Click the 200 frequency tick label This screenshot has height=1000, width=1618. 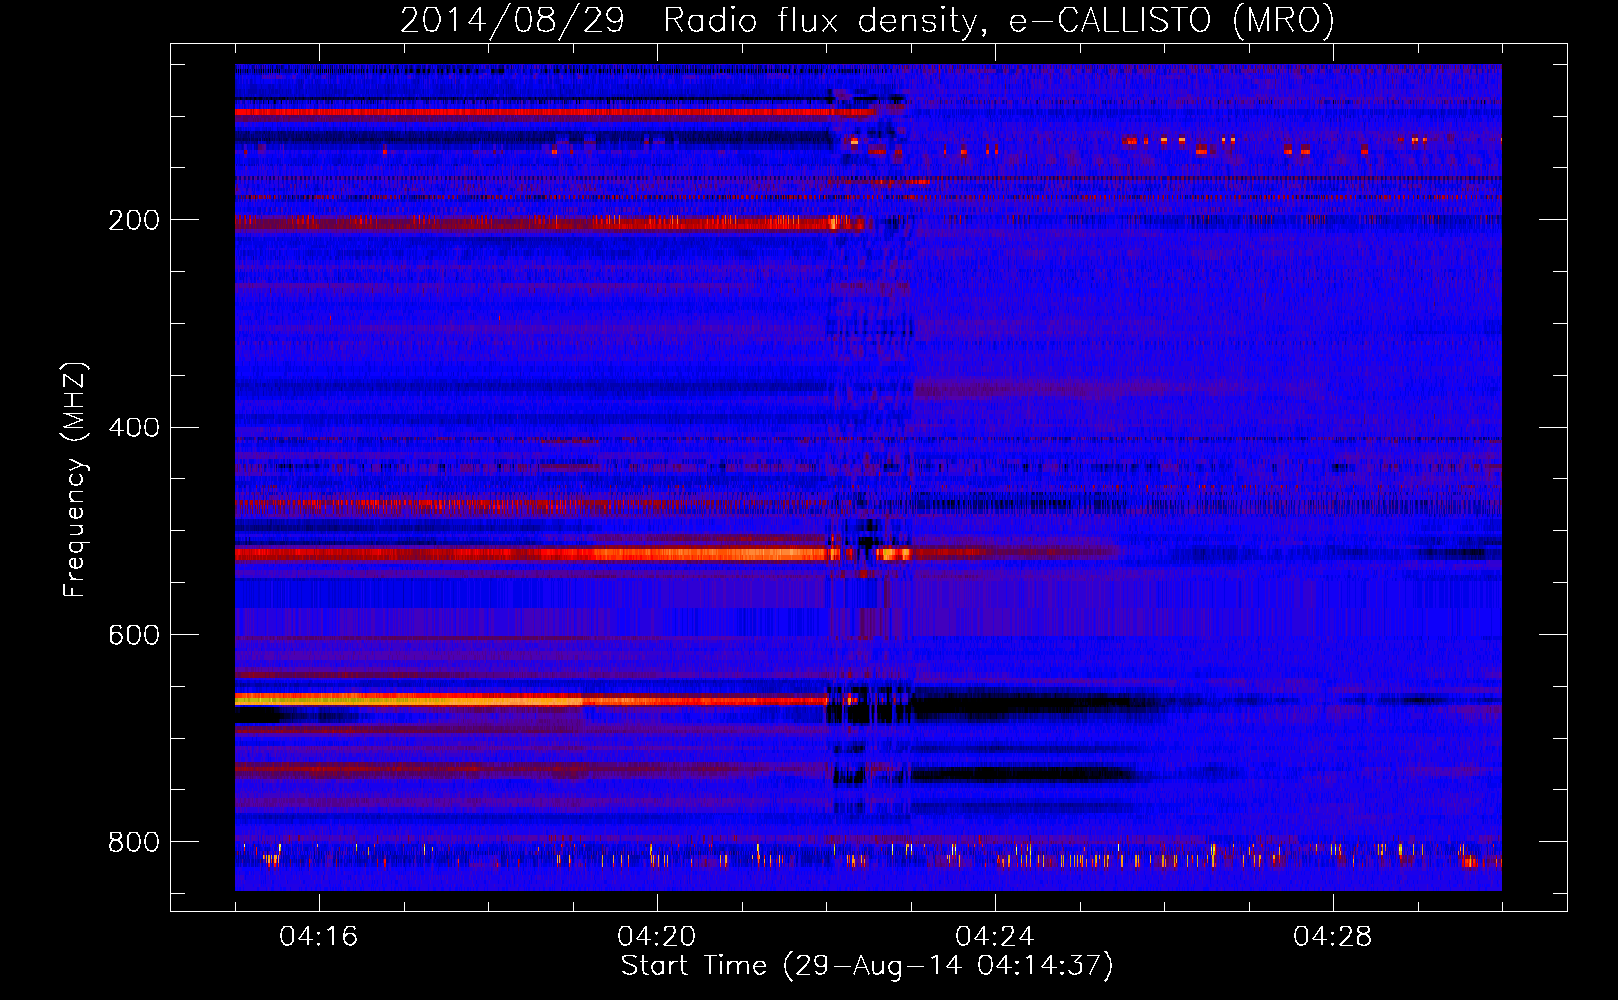pos(134,220)
